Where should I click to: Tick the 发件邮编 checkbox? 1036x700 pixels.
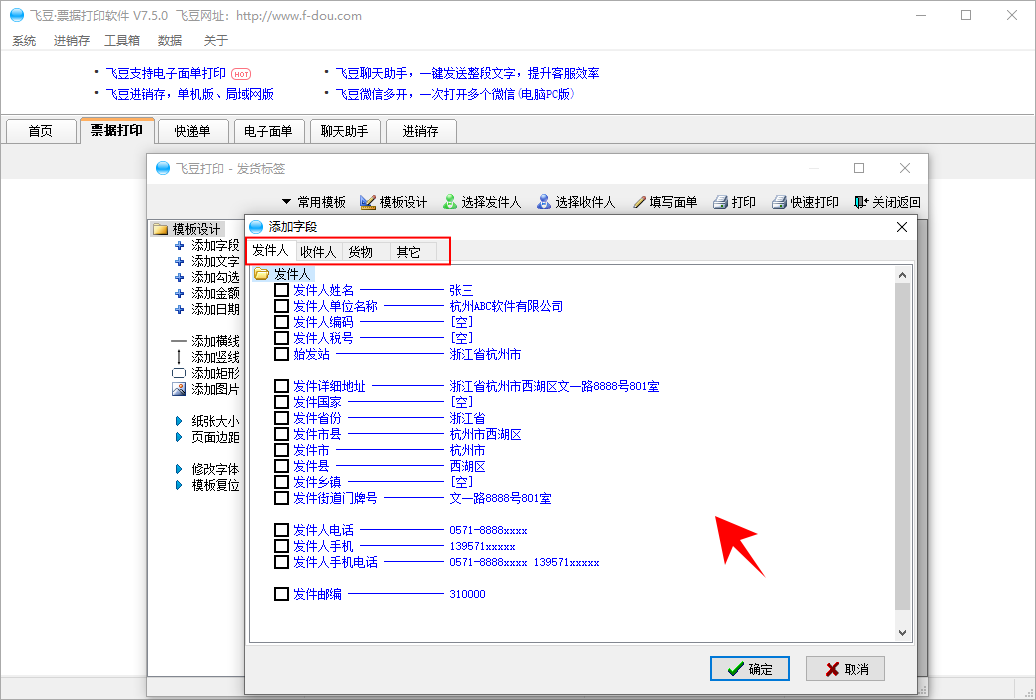[281, 594]
